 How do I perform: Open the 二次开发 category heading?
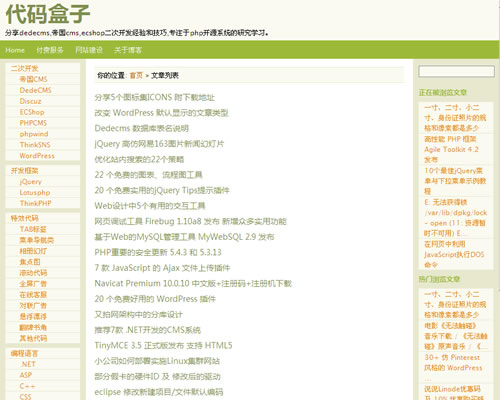click(24, 68)
